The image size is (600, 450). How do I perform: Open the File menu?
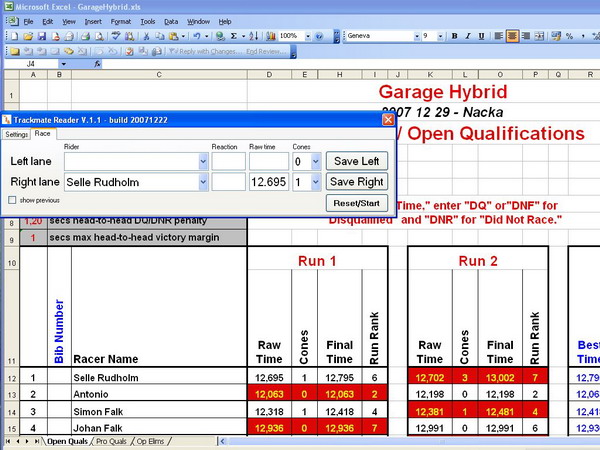[29, 22]
